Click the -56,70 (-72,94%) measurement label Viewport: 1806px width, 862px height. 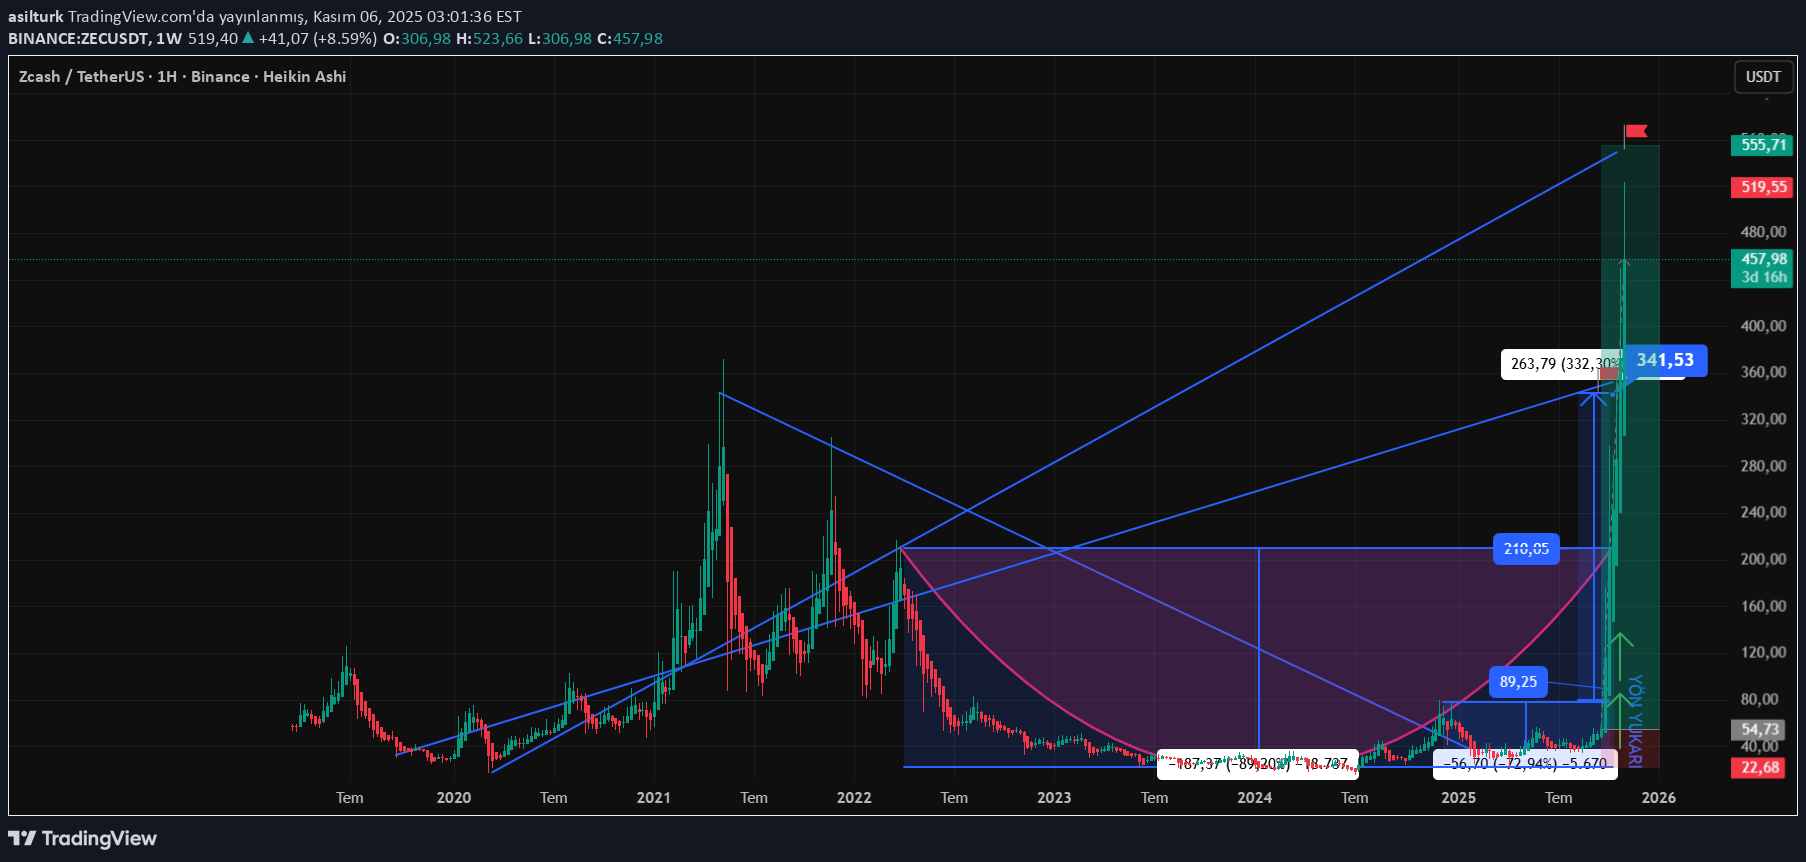1524,764
